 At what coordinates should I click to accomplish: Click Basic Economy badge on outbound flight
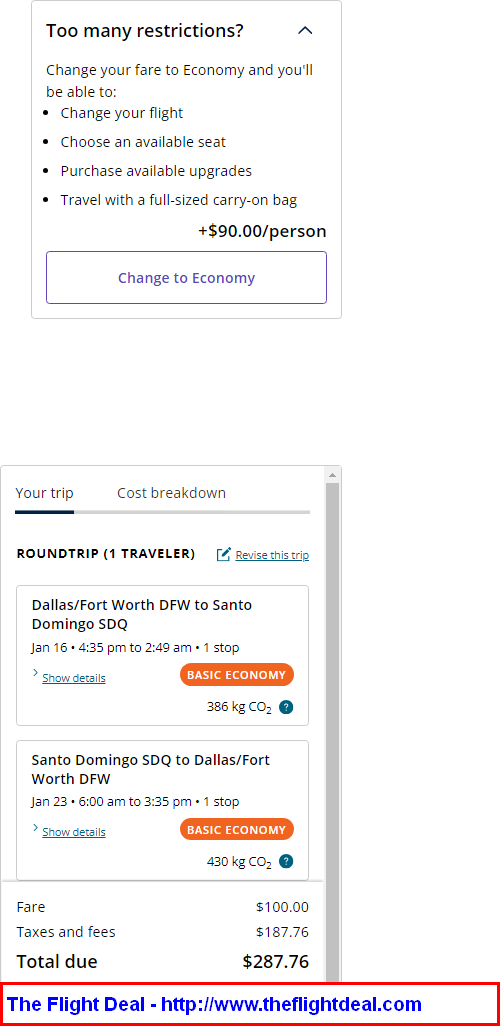(x=237, y=675)
